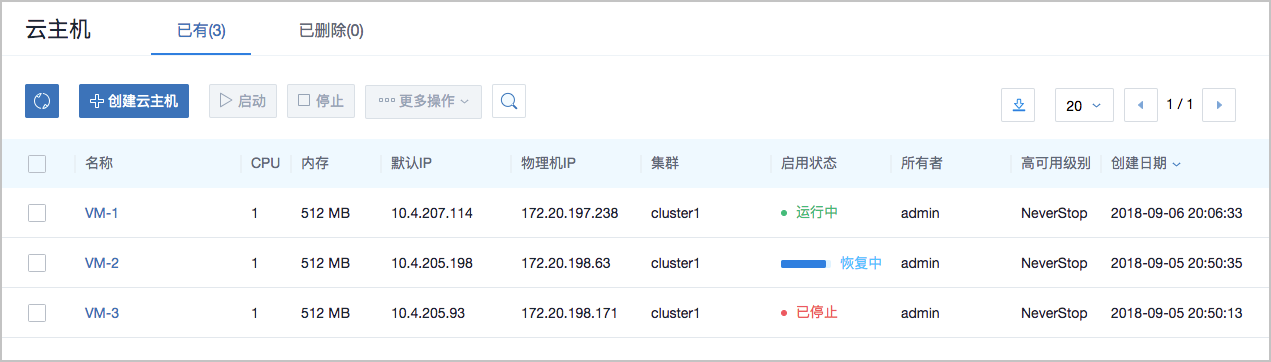This screenshot has width=1271, height=362.
Task: Click CPU column header
Action: pyautogui.click(x=265, y=163)
